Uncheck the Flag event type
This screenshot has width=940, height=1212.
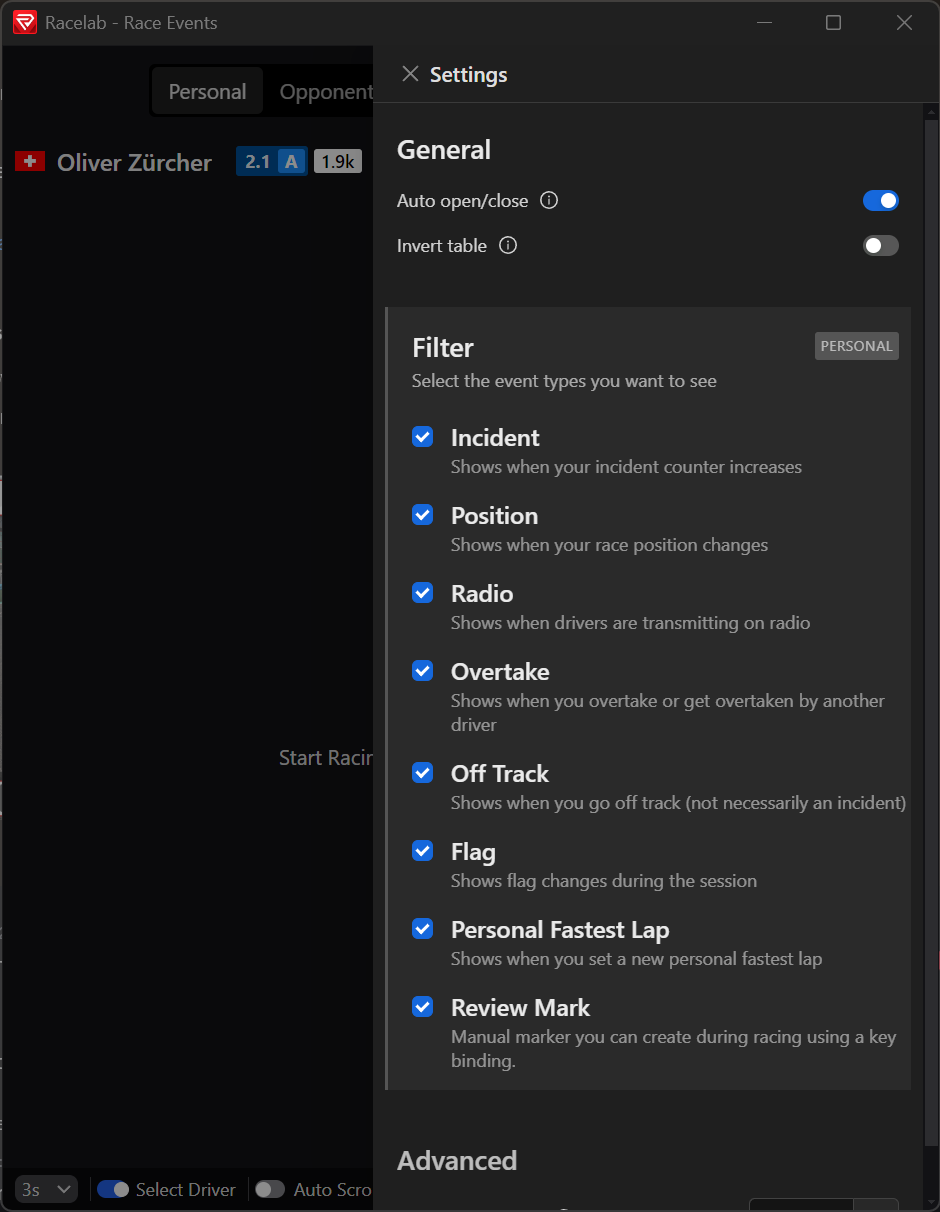pyautogui.click(x=422, y=850)
